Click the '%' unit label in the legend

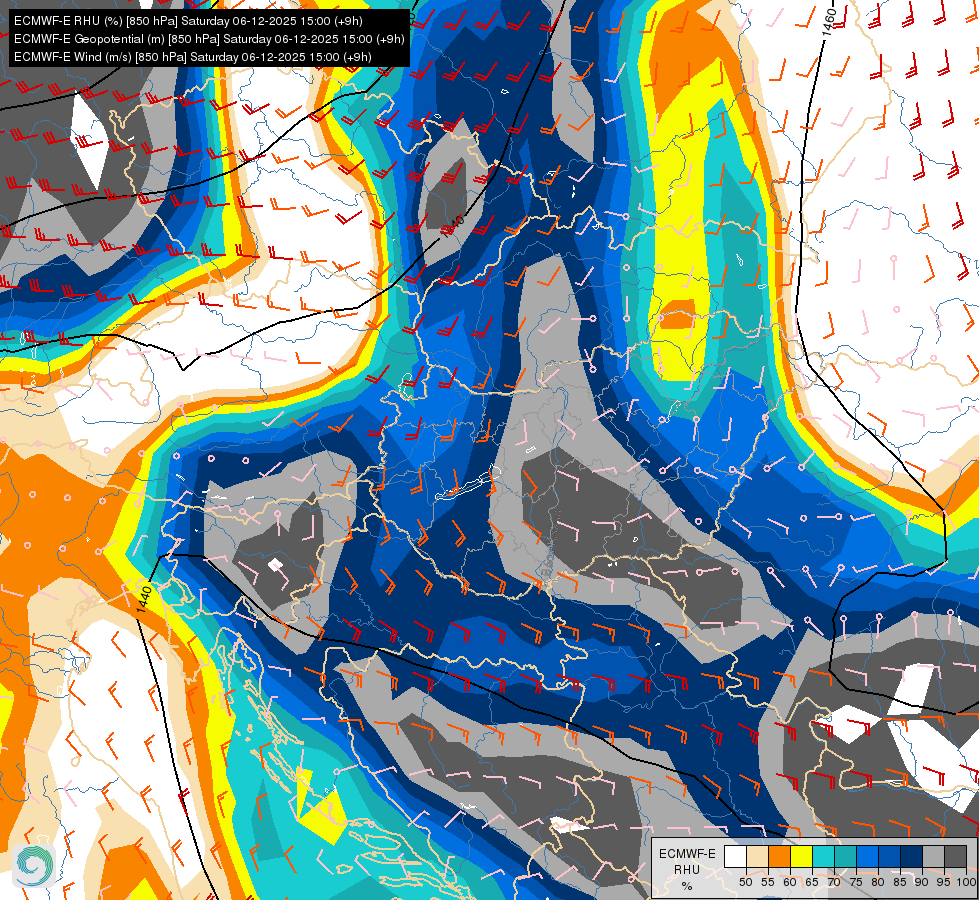[687, 886]
